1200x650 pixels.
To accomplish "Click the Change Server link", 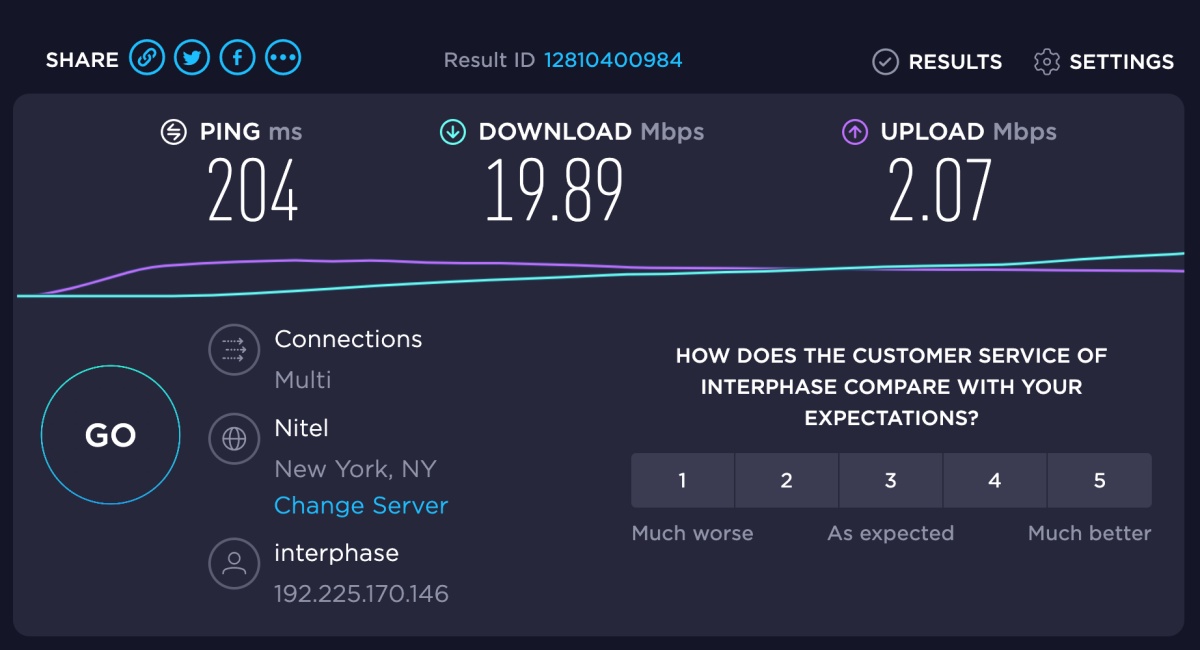I will point(361,506).
